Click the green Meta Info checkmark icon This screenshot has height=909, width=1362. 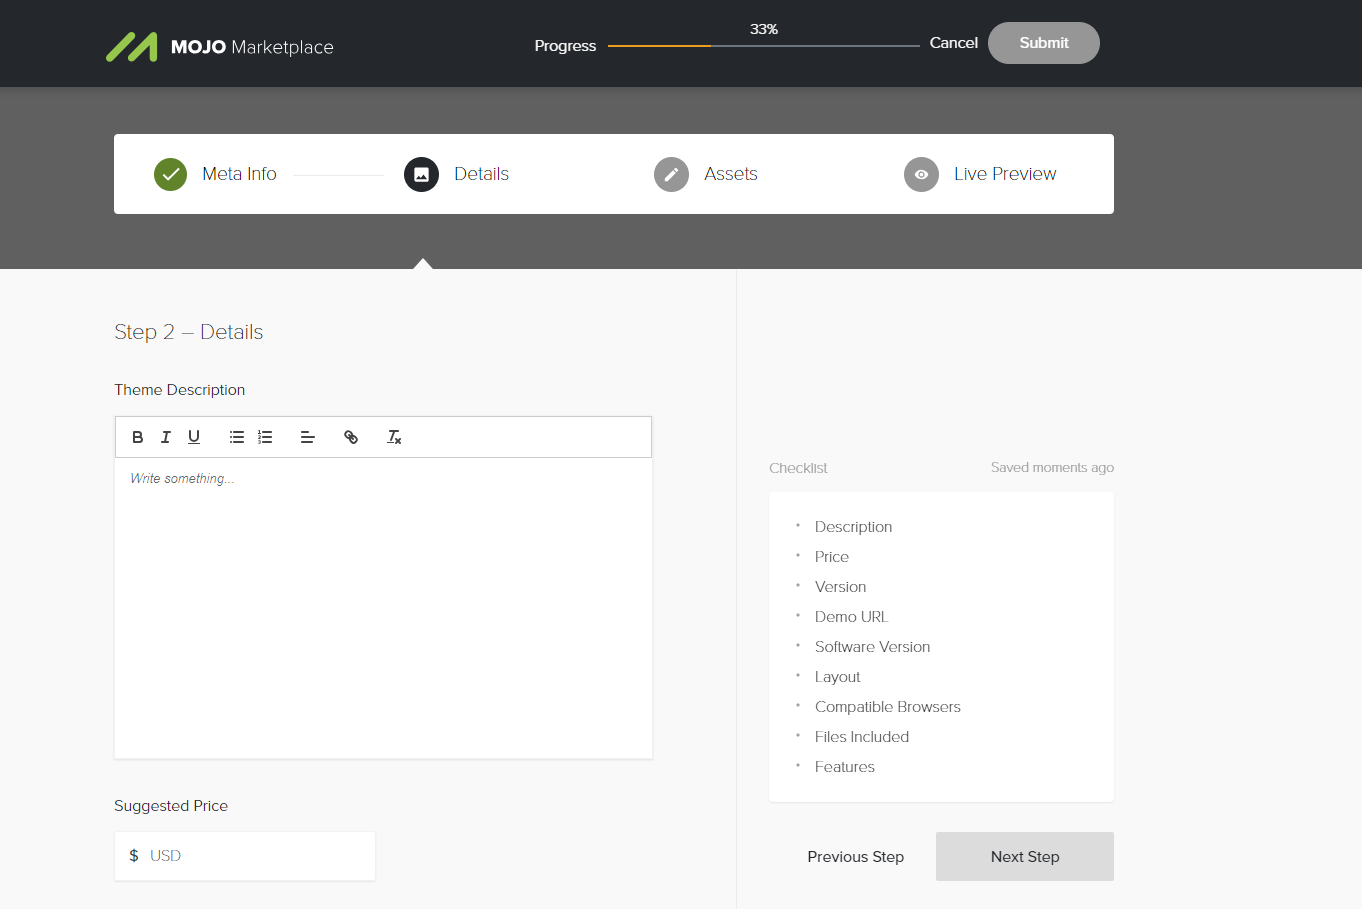point(170,174)
